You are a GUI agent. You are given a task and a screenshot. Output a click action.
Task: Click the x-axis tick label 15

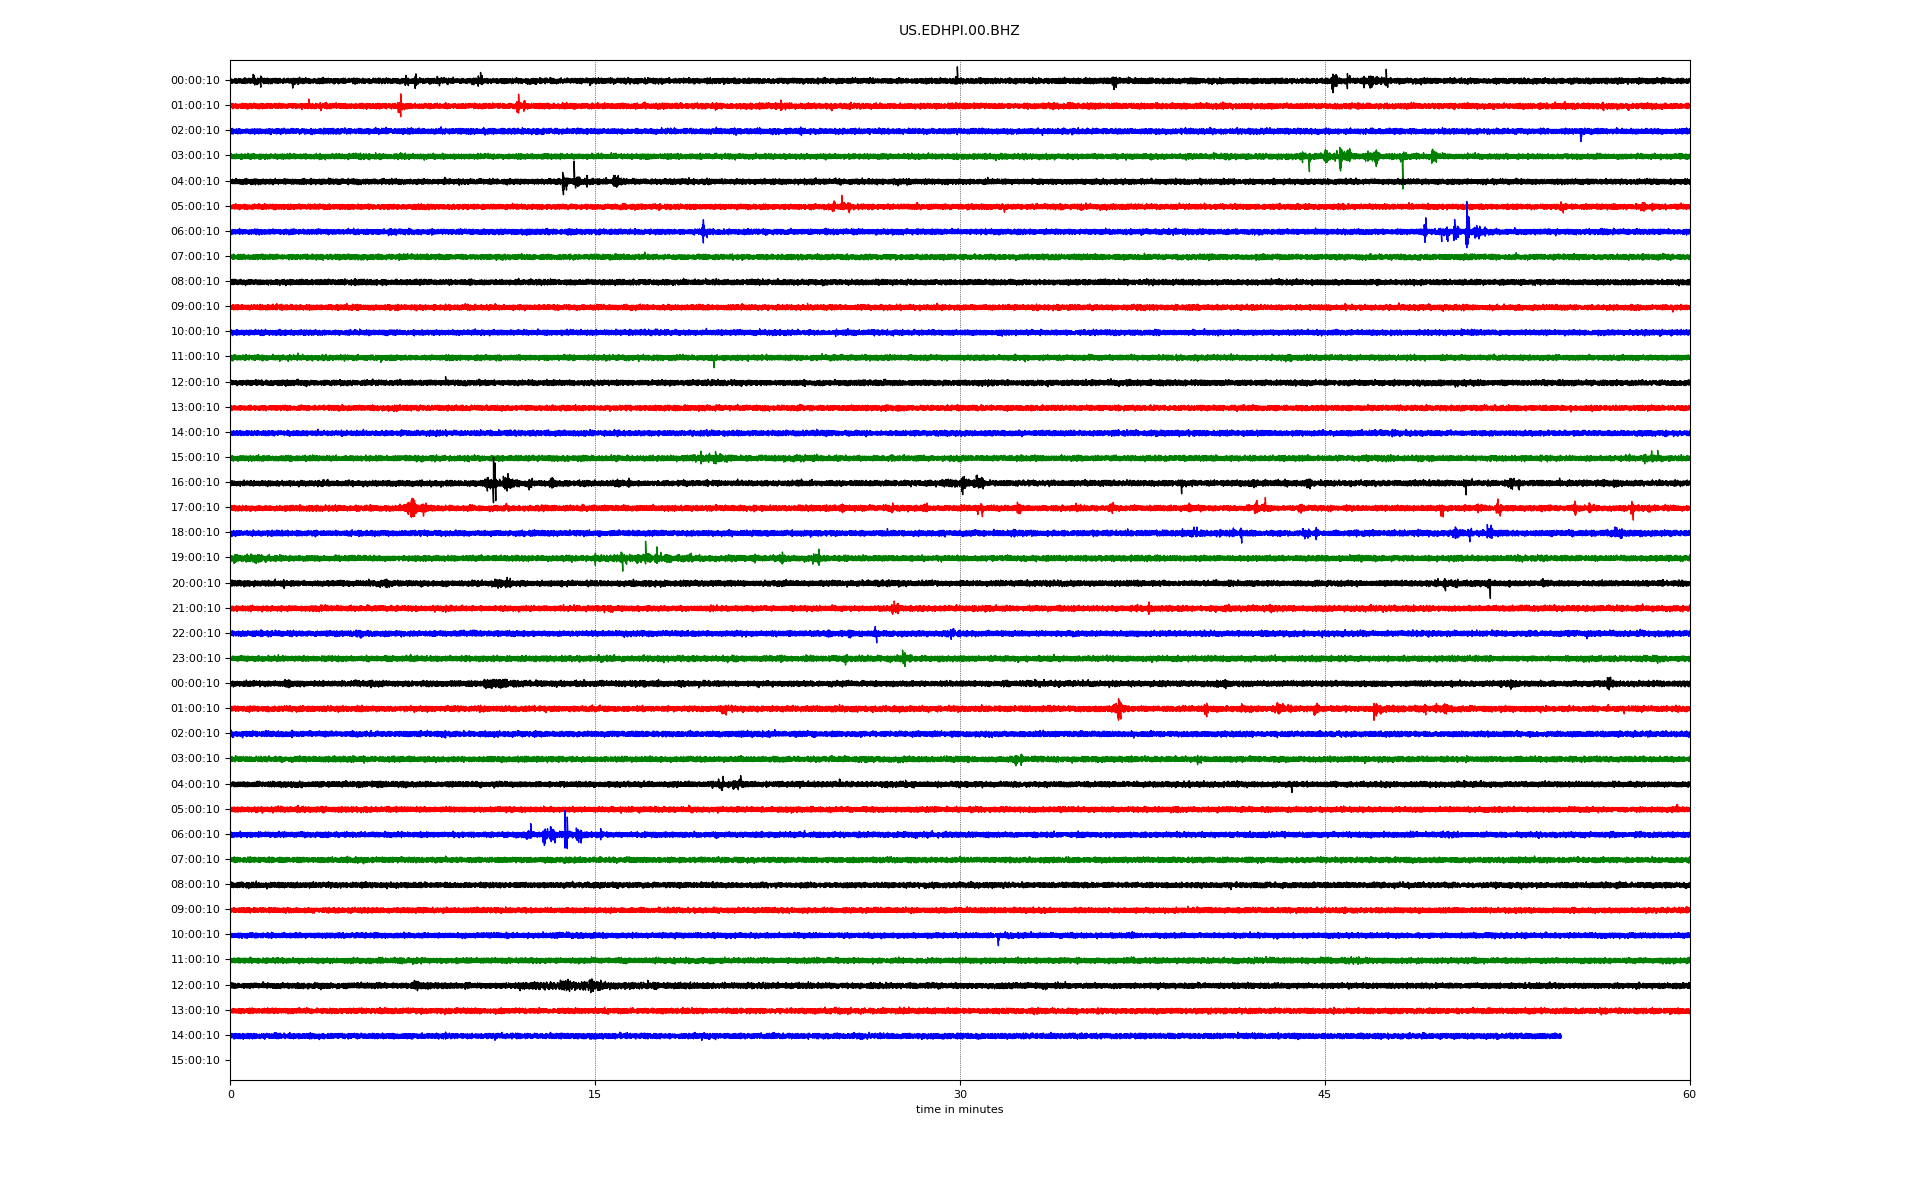coord(595,1095)
